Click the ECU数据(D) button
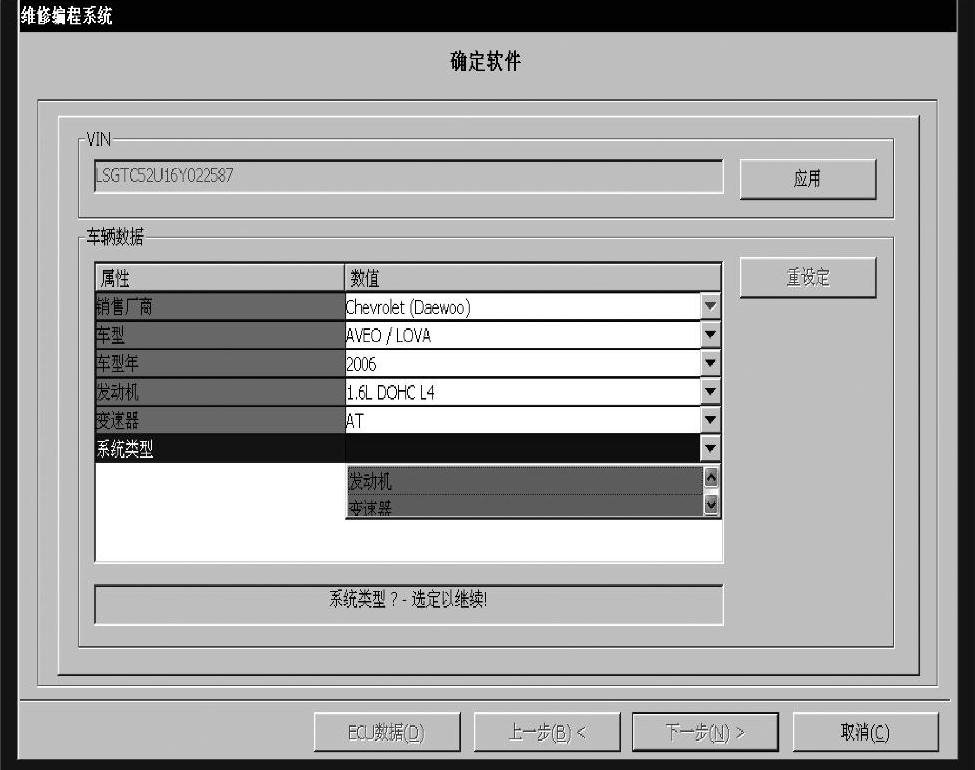Image resolution: width=975 pixels, height=770 pixels. (387, 733)
